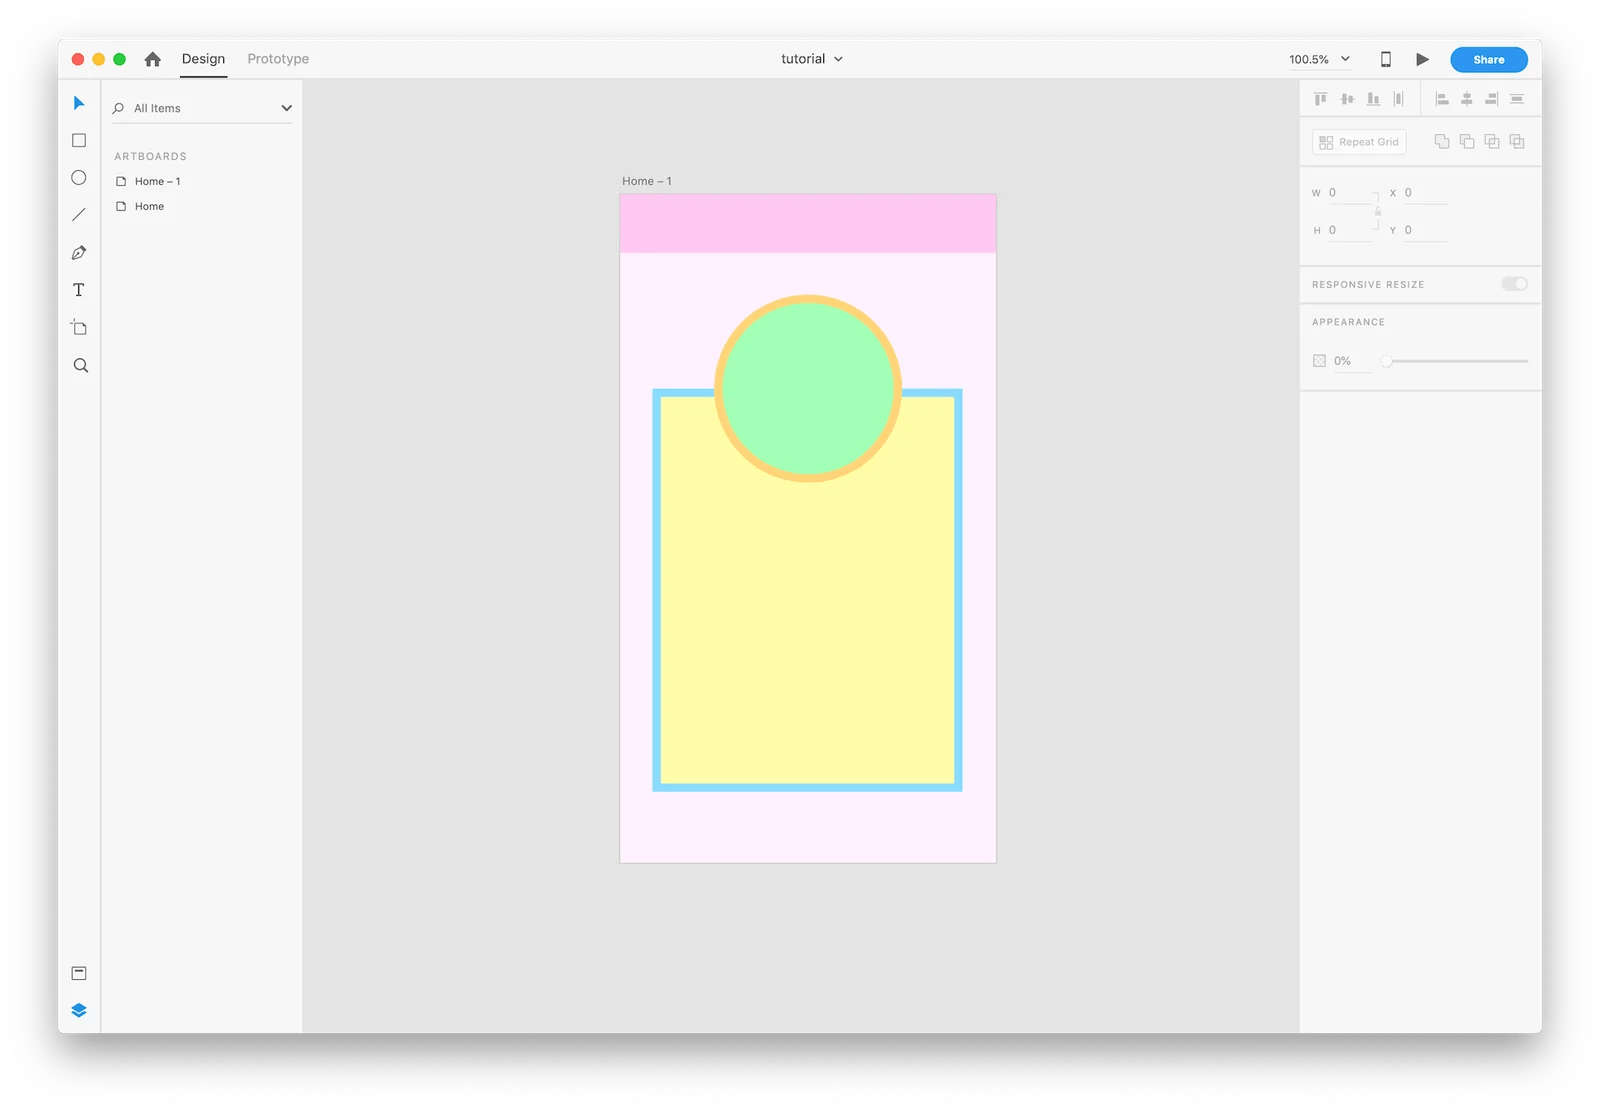This screenshot has height=1110, width=1600.
Task: Click the Home – 1 artboard title on canvas
Action: (647, 181)
